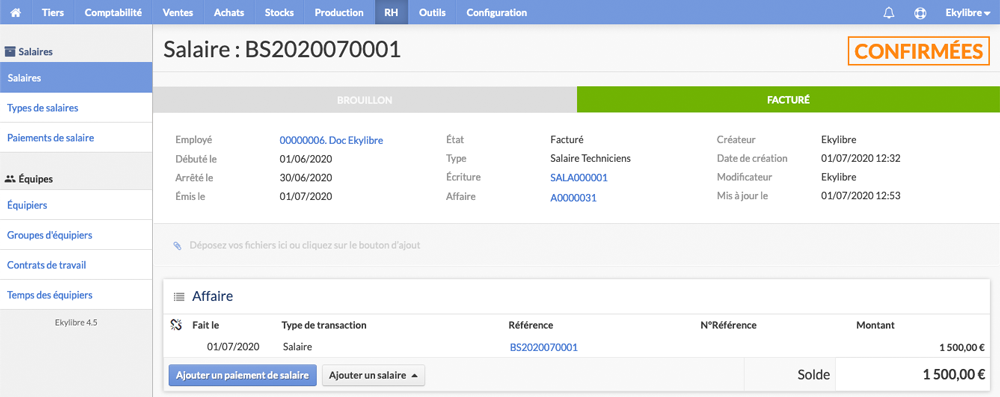Open the Tiers menu
Image resolution: width=1000 pixels, height=397 pixels.
click(53, 12)
